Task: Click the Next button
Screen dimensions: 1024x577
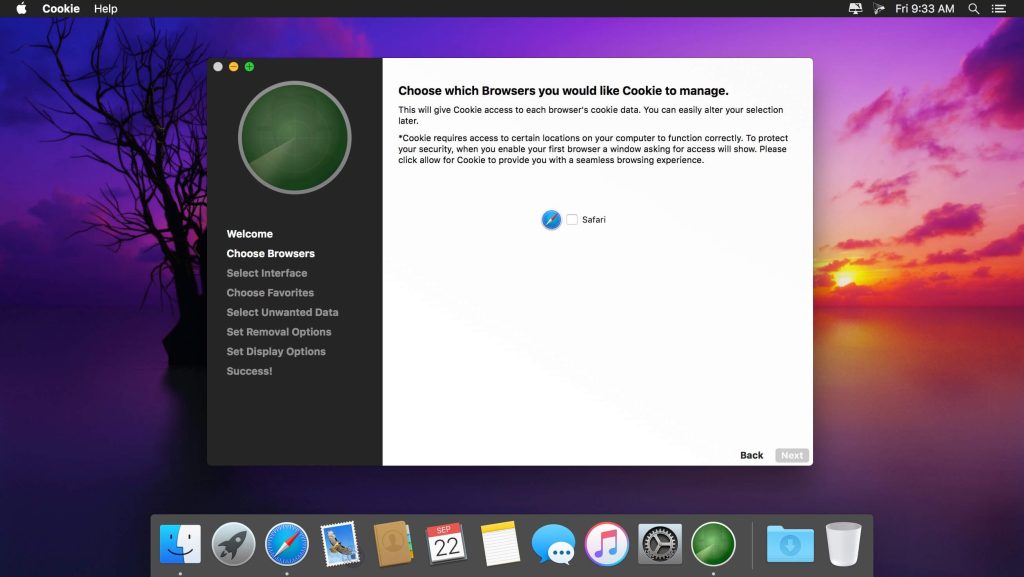Action: pyautogui.click(x=792, y=455)
